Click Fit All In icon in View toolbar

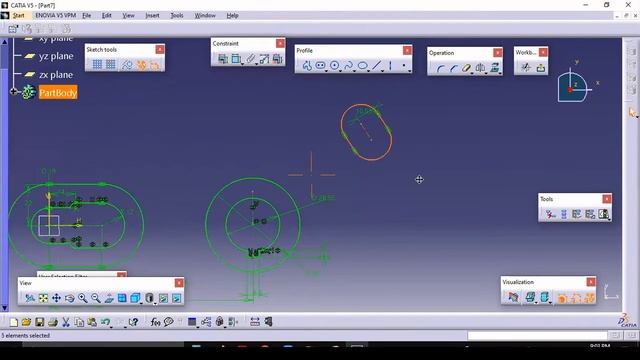[43, 298]
